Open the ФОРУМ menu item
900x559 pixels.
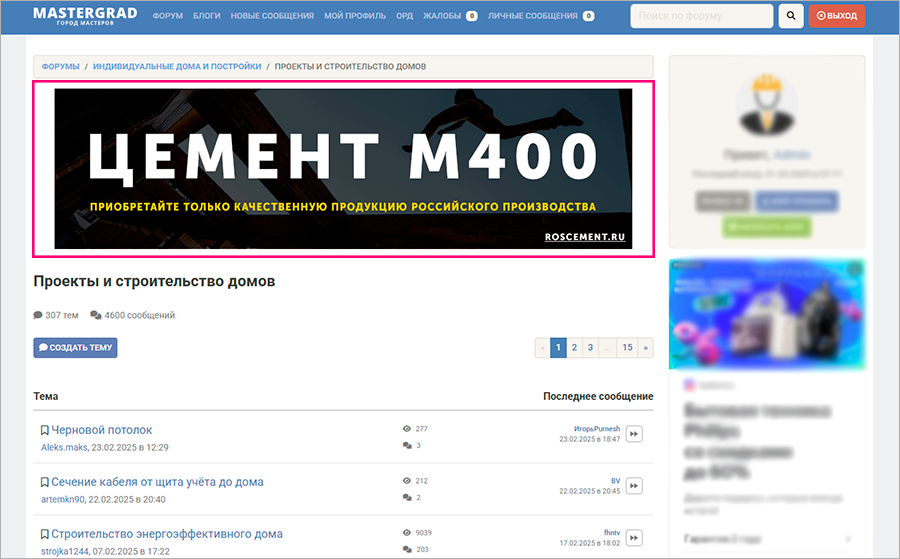tap(168, 16)
